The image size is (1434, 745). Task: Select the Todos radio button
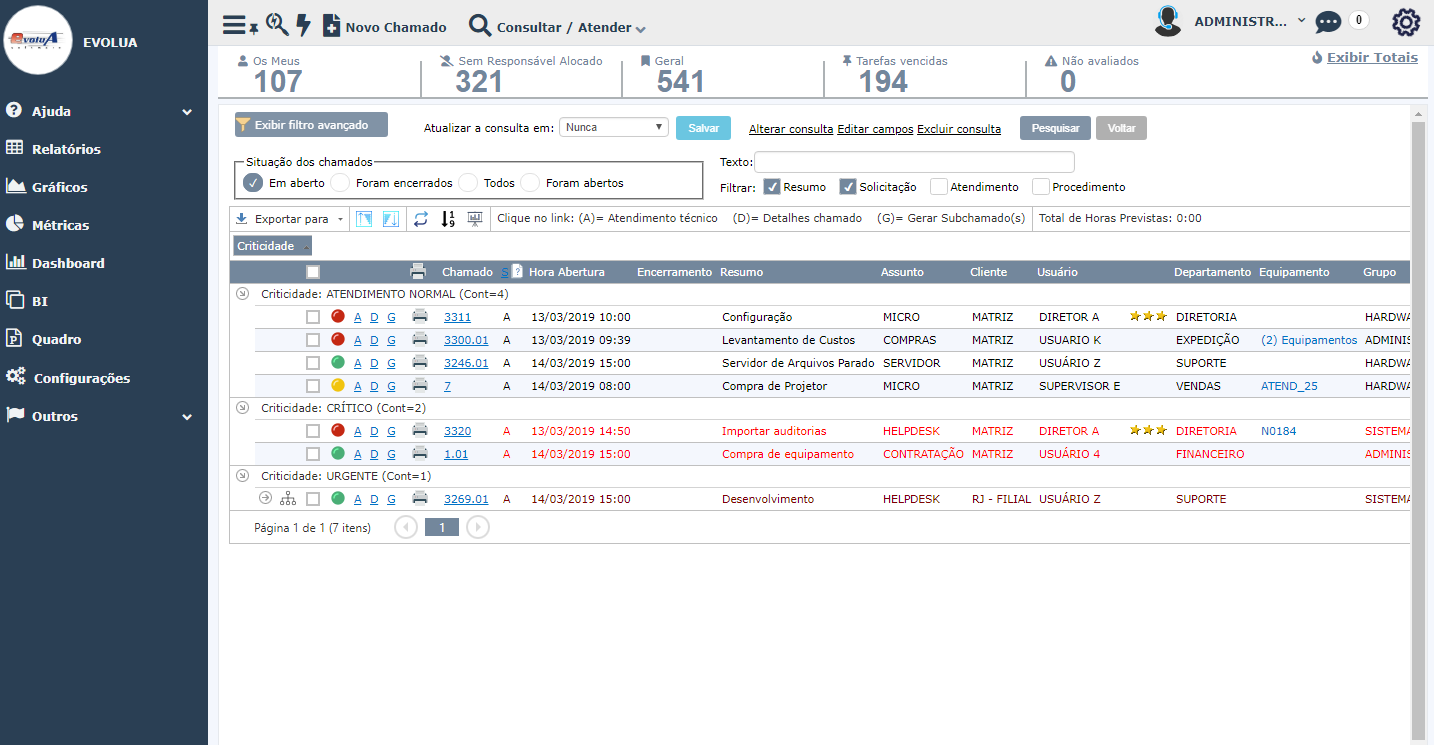[468, 183]
